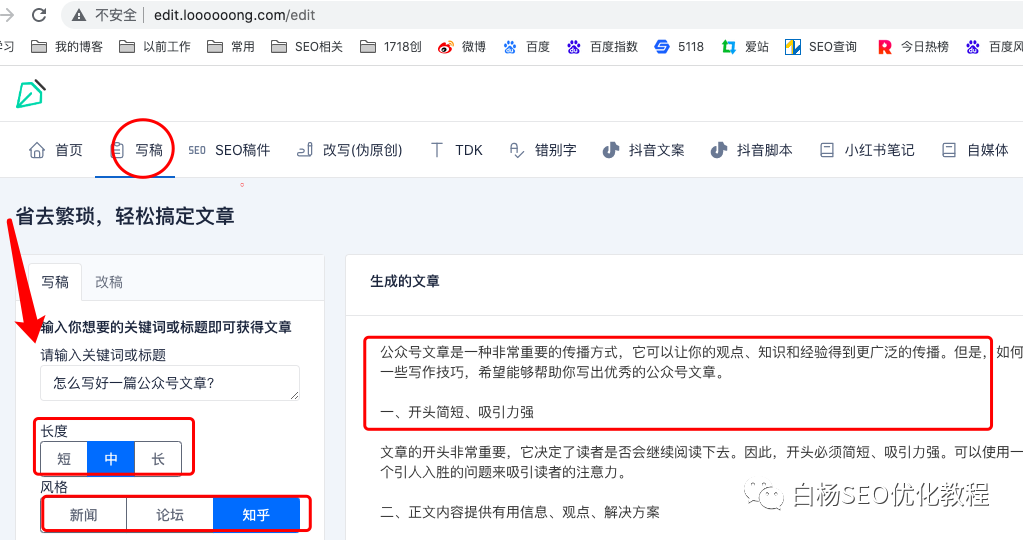This screenshot has width=1023, height=540.
Task: Click the home icon next to 首页
Action: point(37,150)
